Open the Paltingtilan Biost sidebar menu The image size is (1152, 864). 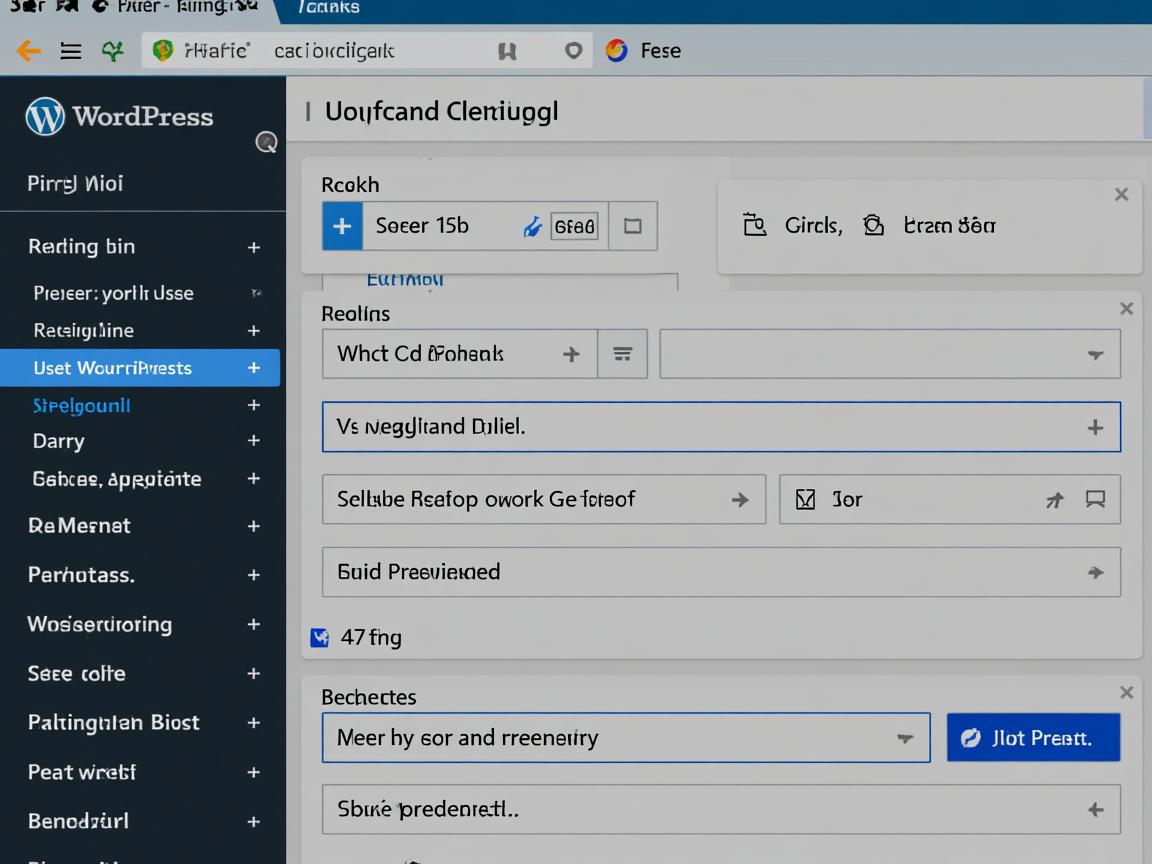[x=140, y=722]
